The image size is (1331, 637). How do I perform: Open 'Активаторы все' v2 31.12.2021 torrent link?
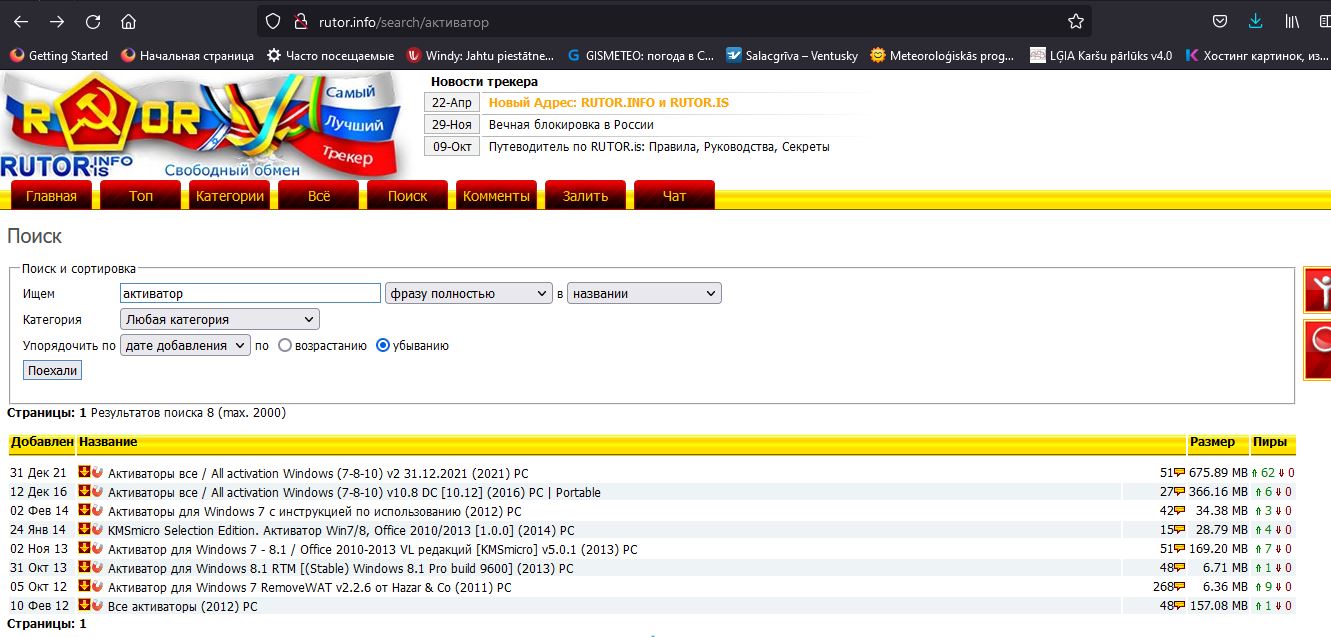click(x=318, y=473)
